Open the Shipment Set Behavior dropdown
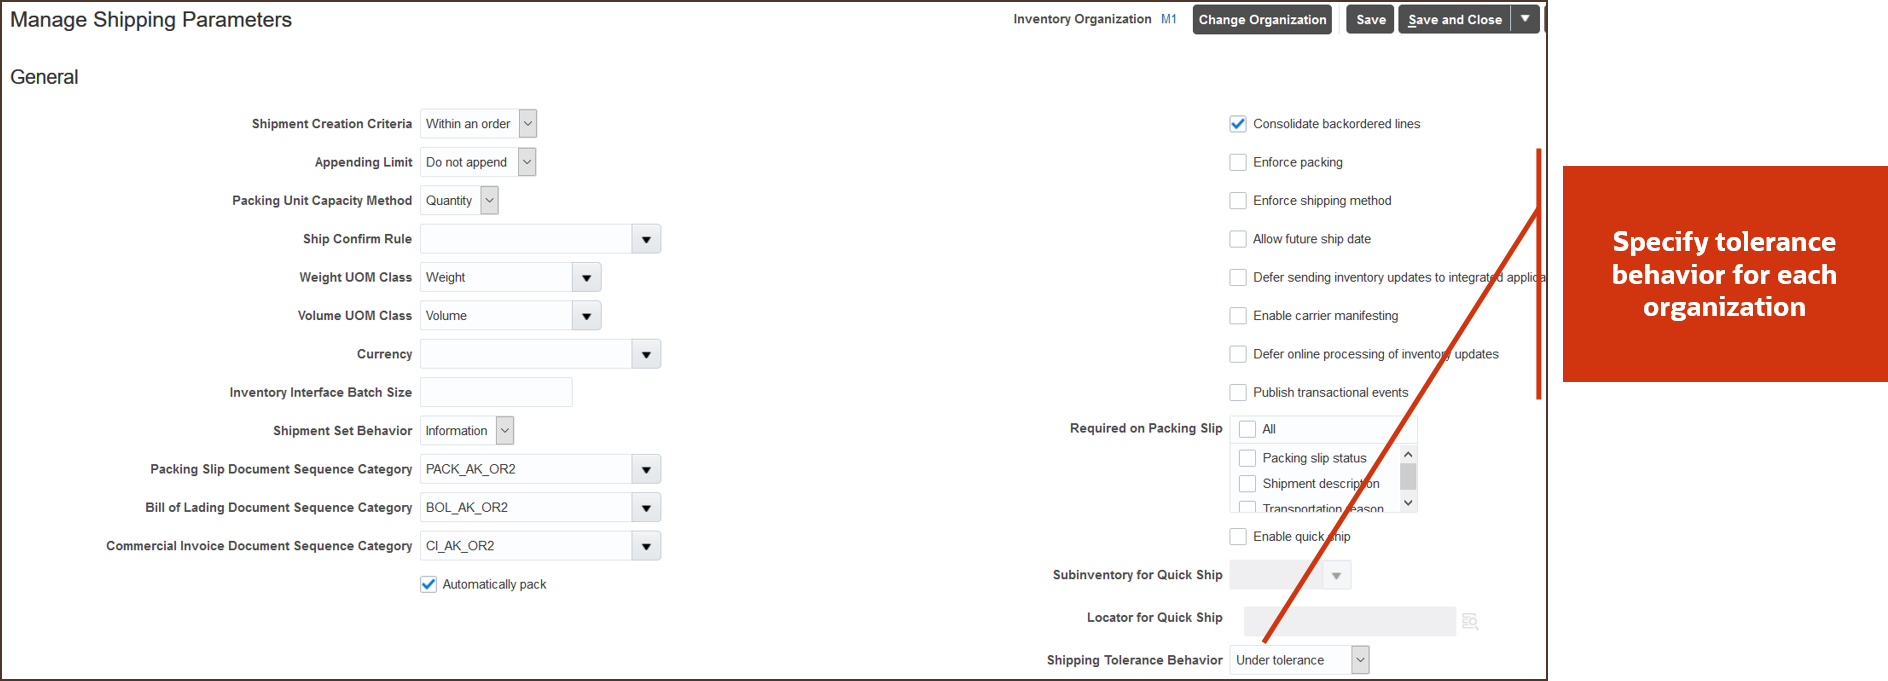Viewport: 1888px width, 681px height. point(505,431)
